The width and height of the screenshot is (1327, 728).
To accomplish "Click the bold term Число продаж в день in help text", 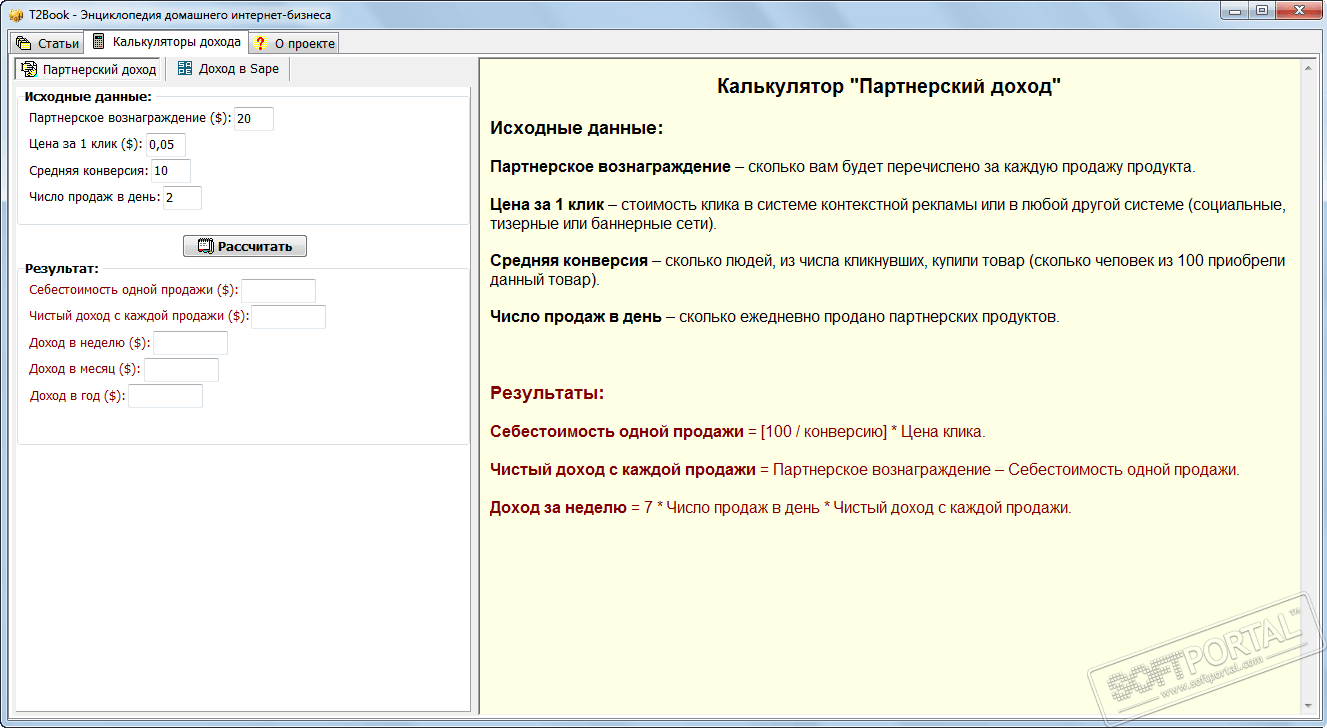I will pyautogui.click(x=576, y=317).
